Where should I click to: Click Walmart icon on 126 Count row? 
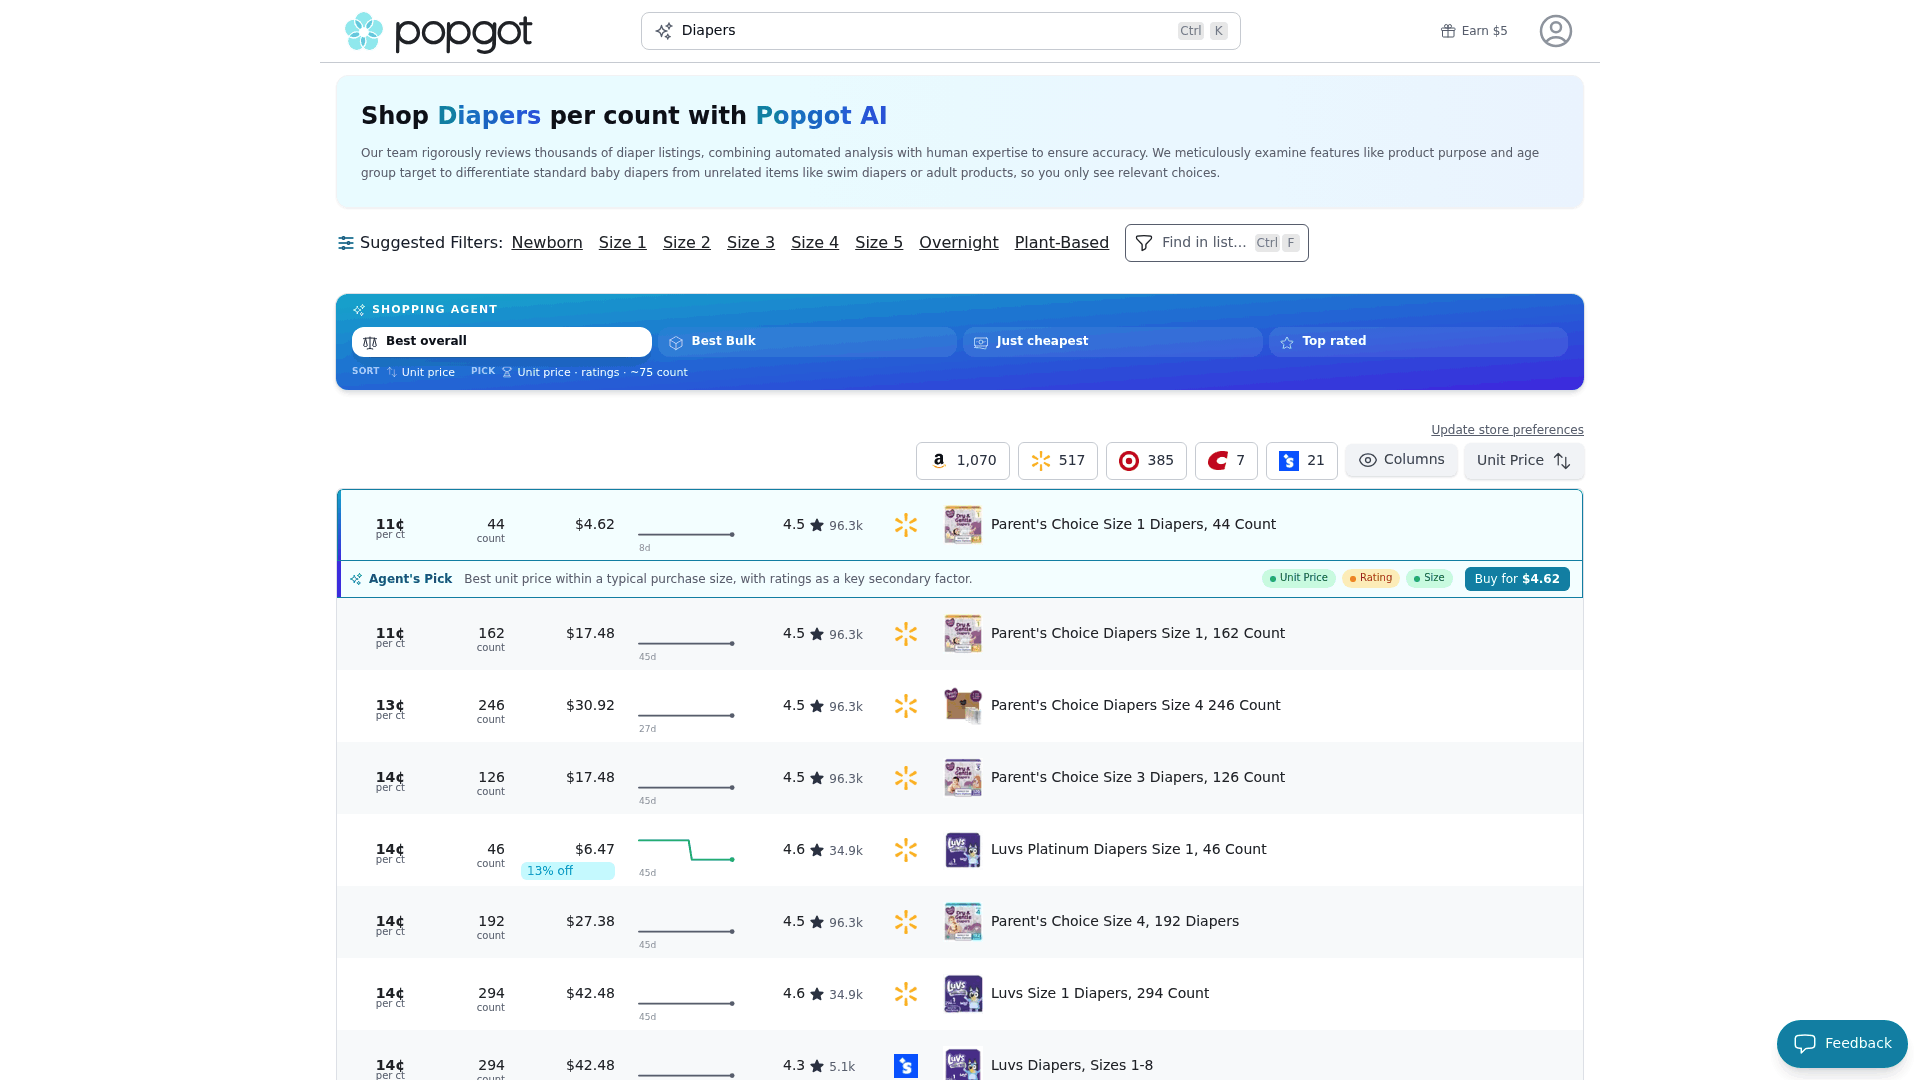[x=906, y=778]
